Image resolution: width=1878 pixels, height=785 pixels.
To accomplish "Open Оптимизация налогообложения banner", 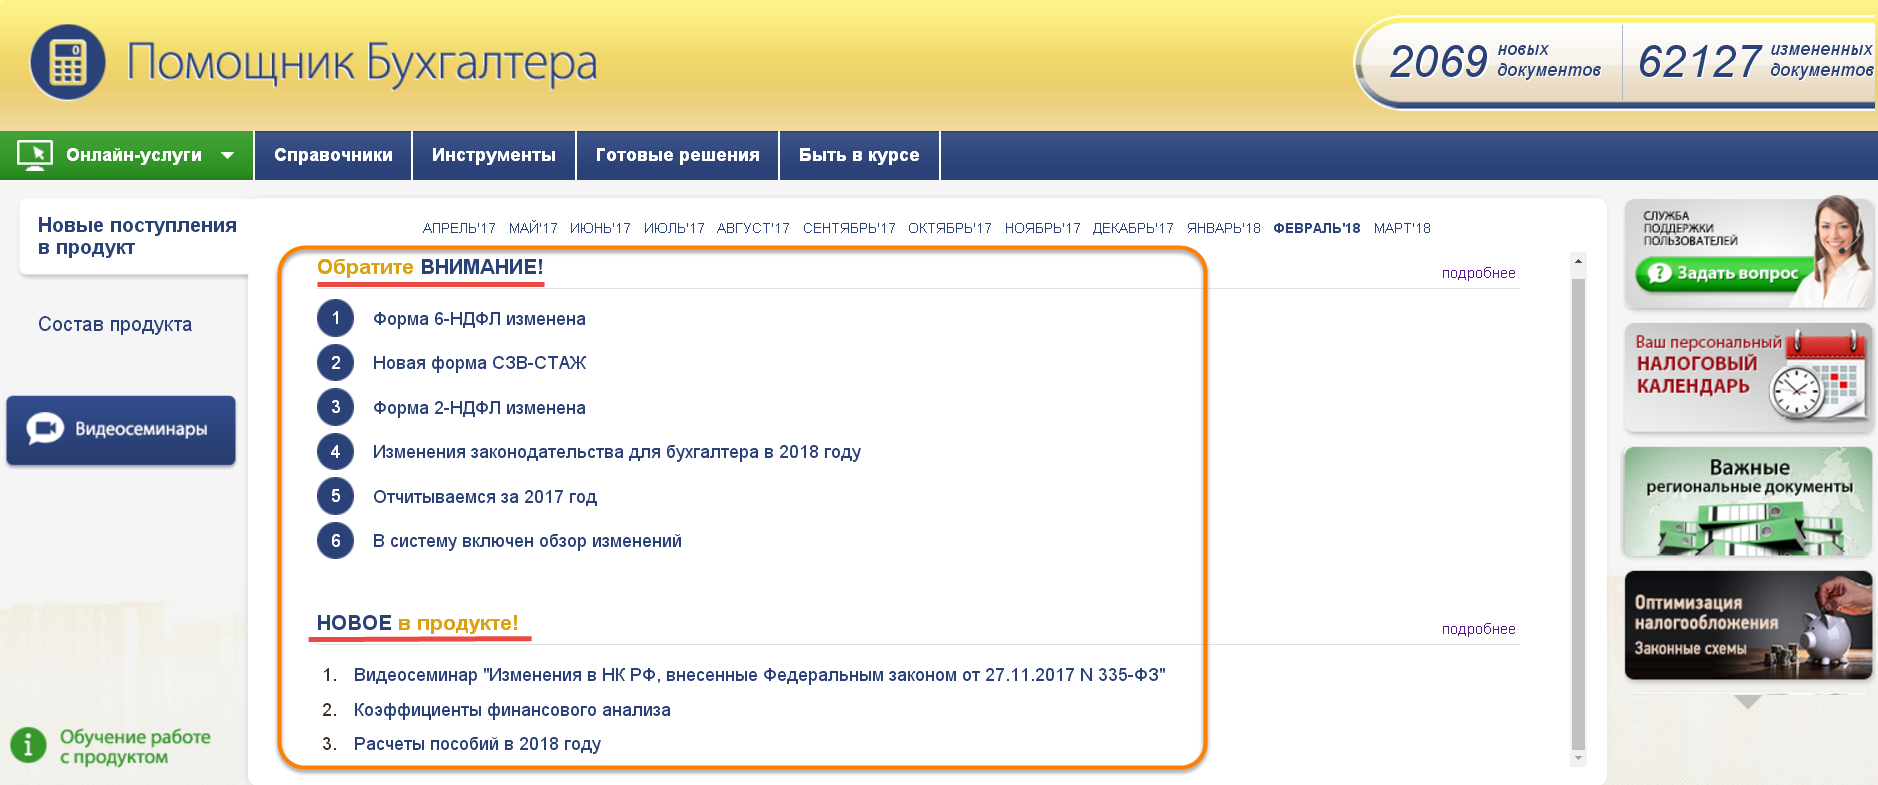I will pos(1747,626).
